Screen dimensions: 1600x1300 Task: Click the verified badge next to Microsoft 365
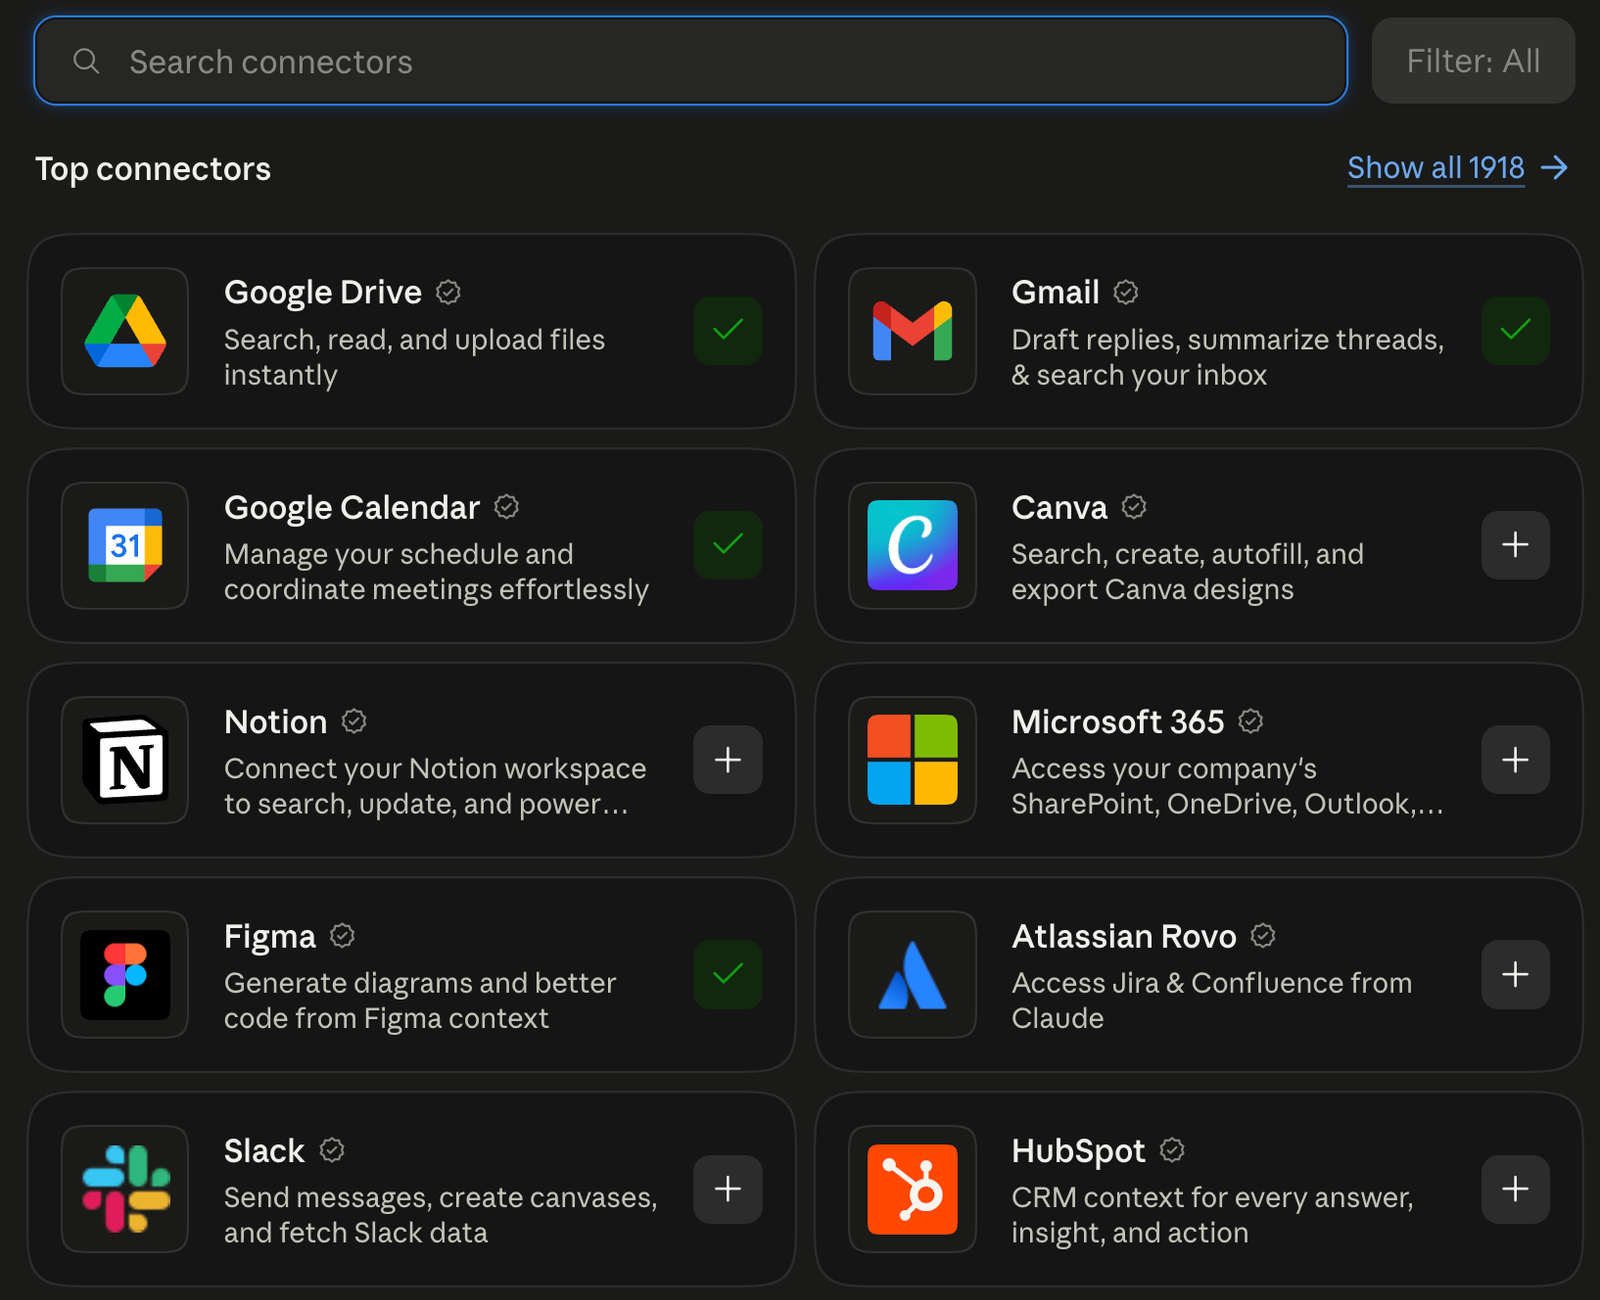pos(1251,721)
